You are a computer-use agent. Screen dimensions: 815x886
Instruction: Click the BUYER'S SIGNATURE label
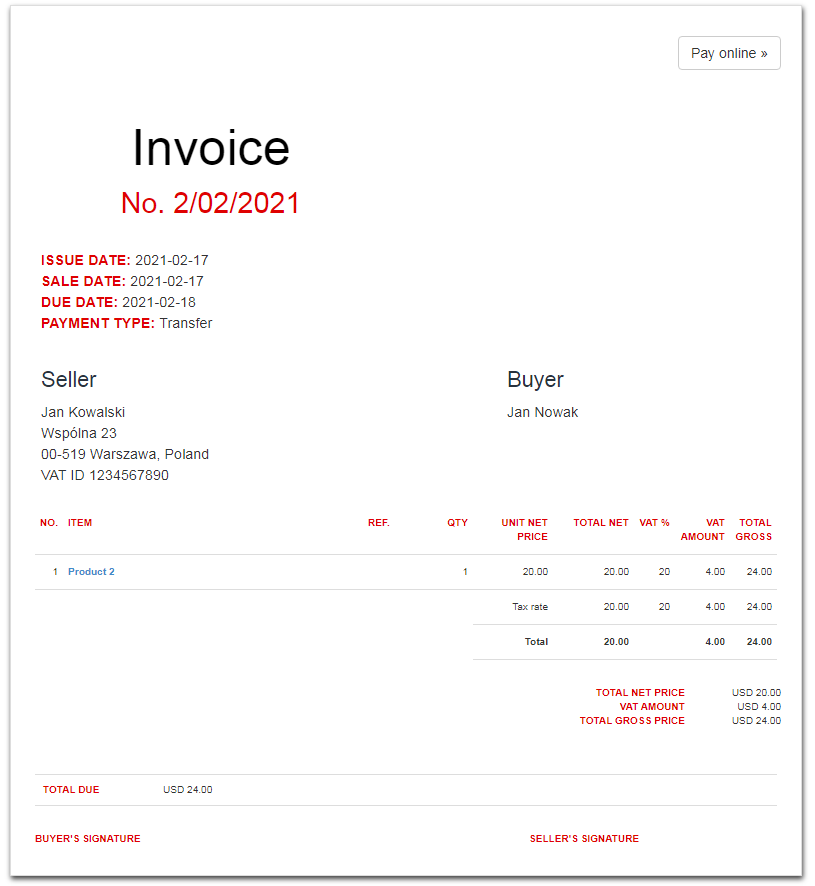(x=88, y=838)
